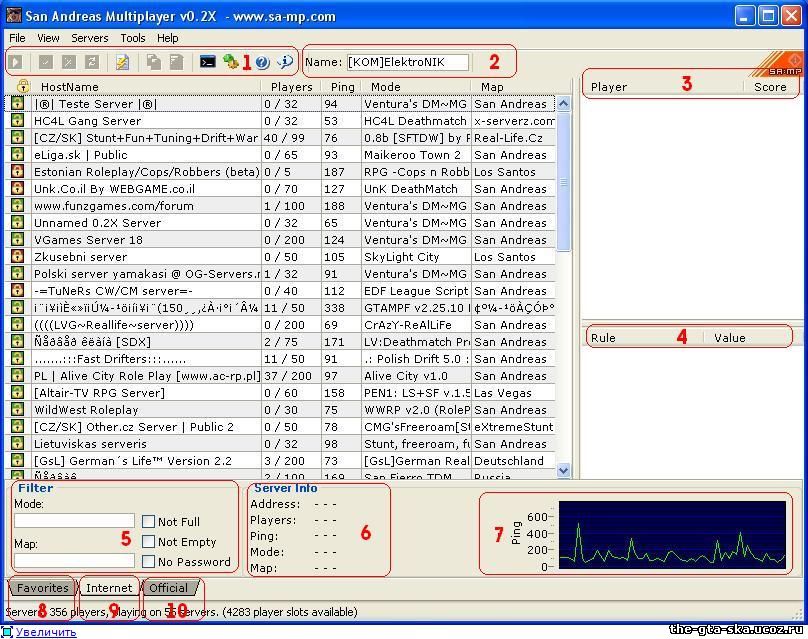Click the About info bubble icon
Screen dimensions: 808x639
[285, 62]
